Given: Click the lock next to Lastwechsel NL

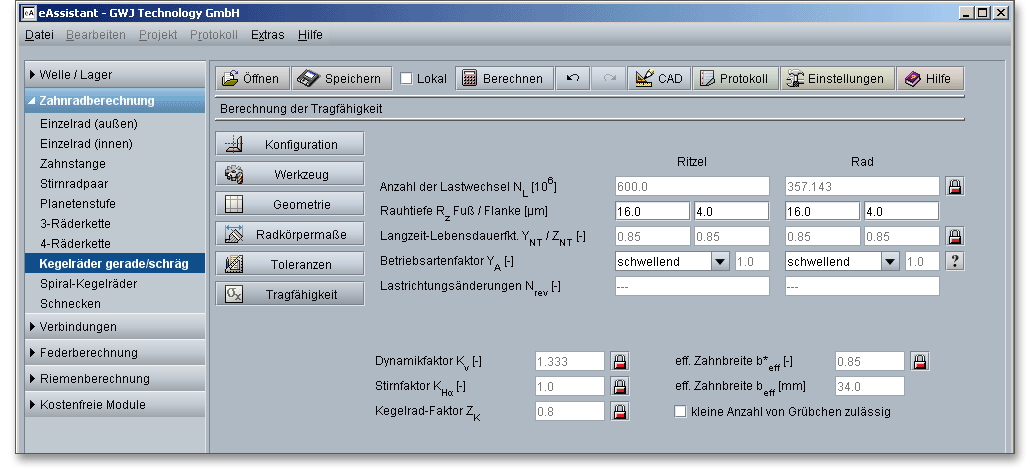Looking at the screenshot, I should [954, 186].
